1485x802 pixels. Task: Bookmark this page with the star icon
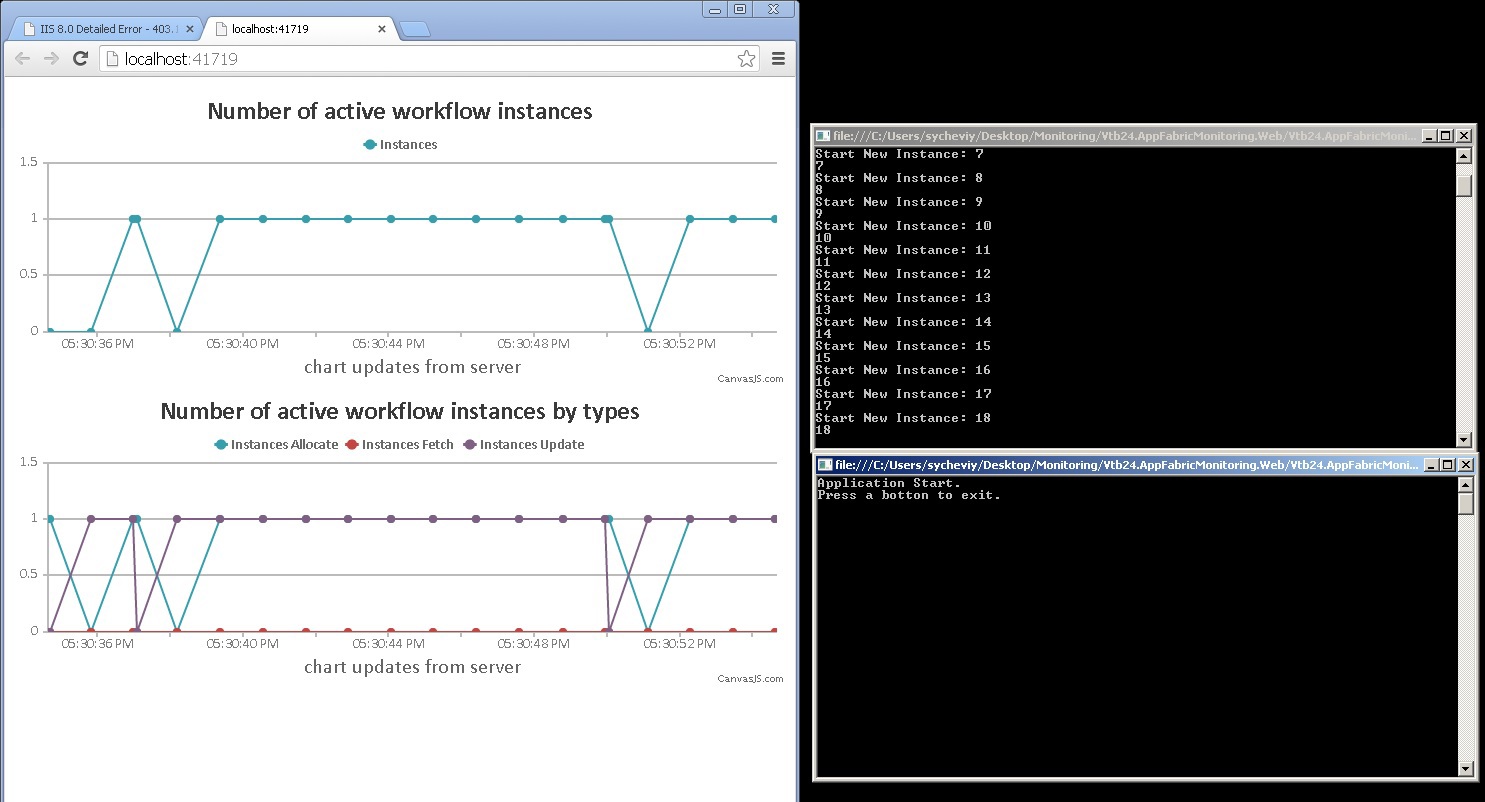[x=746, y=59]
